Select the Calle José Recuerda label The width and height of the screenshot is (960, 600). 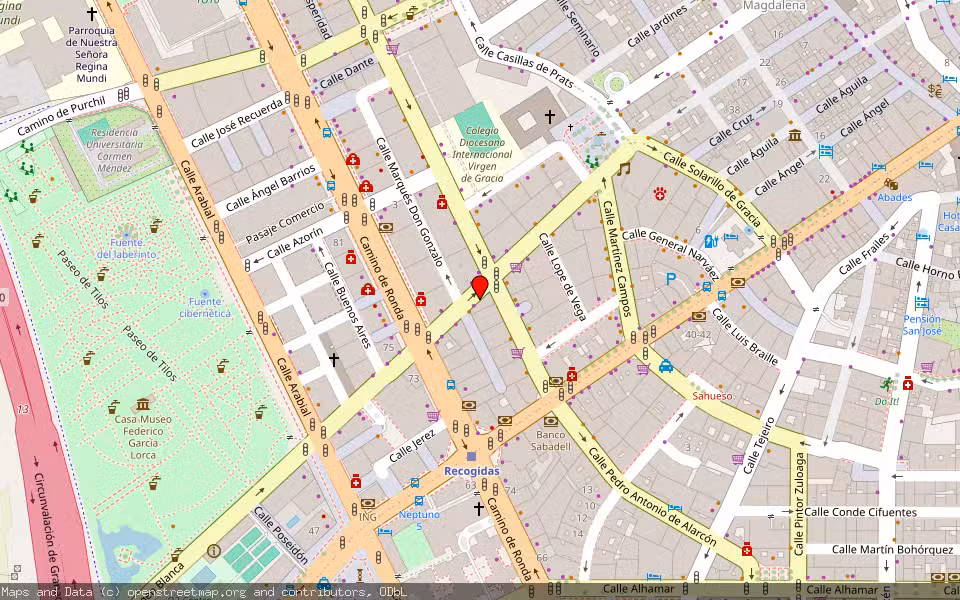click(238, 122)
